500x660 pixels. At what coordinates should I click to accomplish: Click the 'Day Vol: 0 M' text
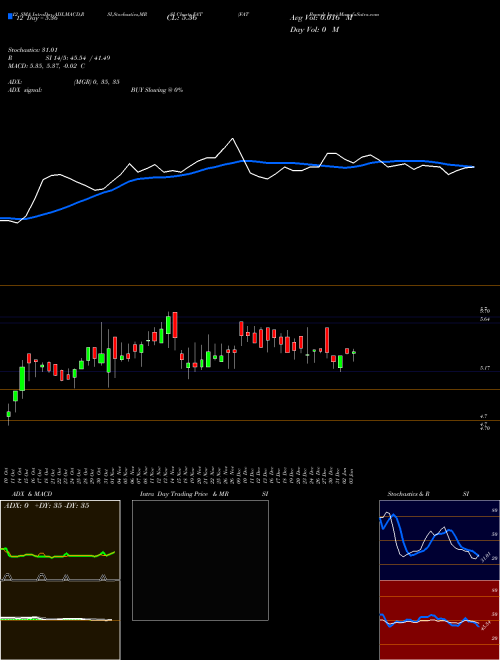pyautogui.click(x=314, y=30)
